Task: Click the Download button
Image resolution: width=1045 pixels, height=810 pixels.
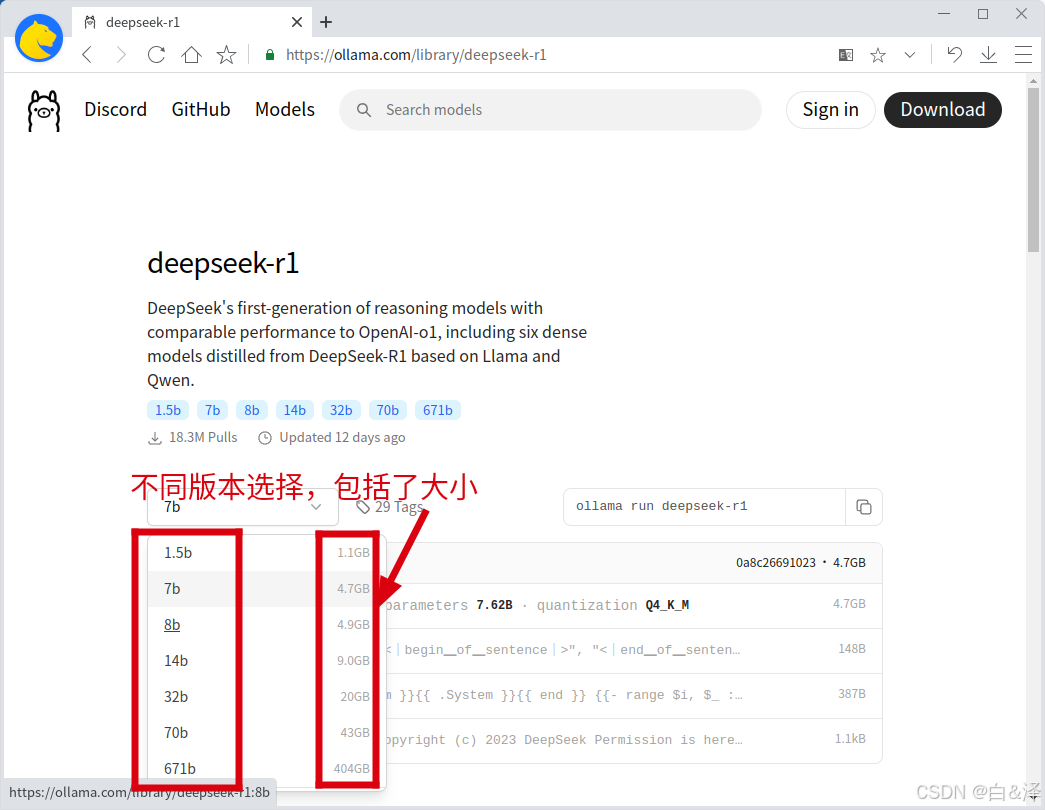Action: pyautogui.click(x=942, y=110)
